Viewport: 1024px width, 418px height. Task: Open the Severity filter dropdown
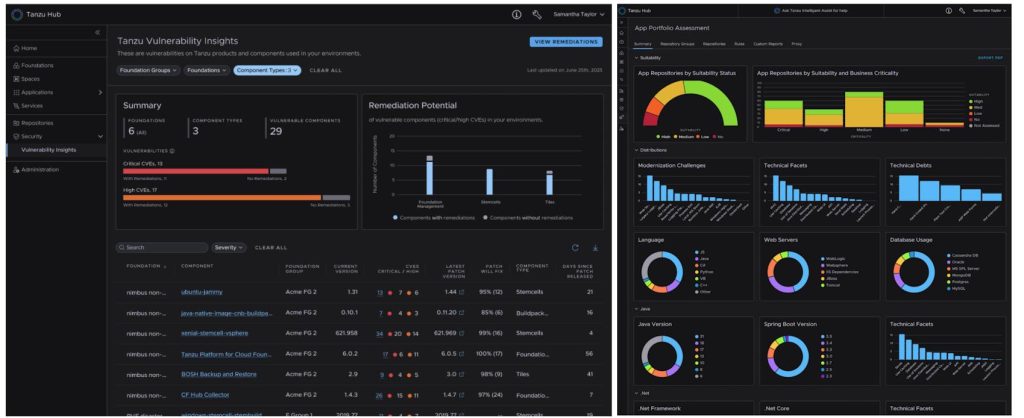click(229, 248)
